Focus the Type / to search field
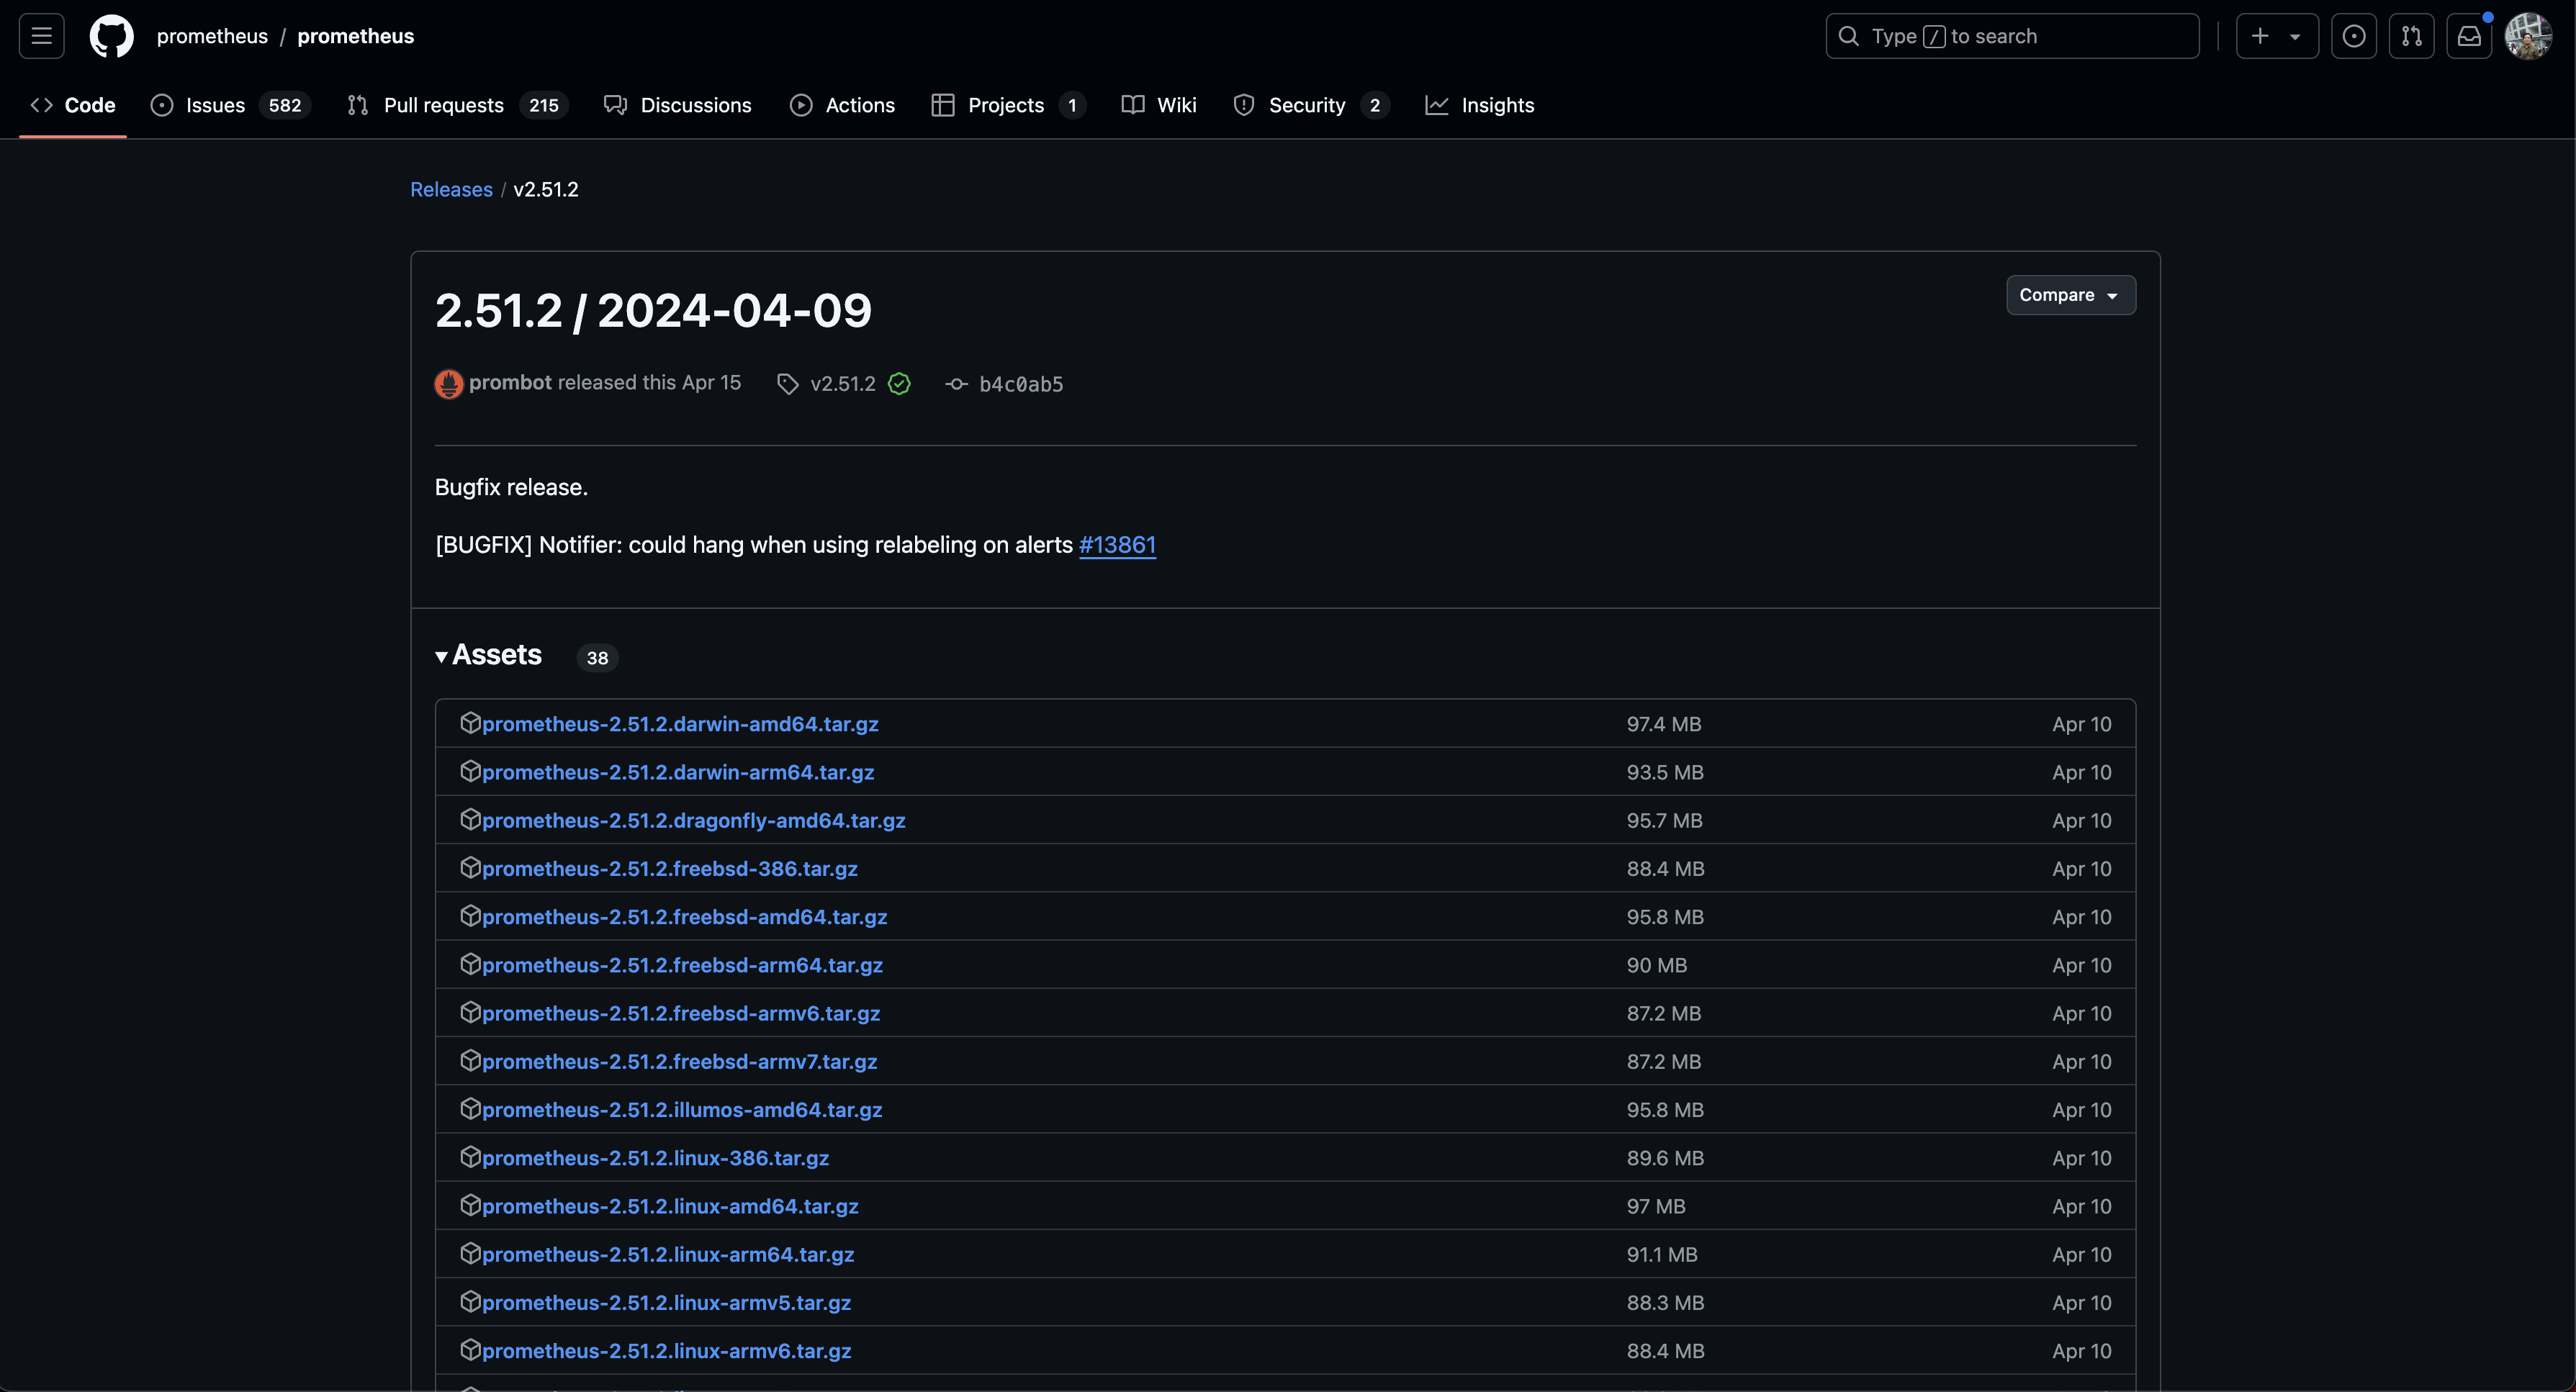The height and width of the screenshot is (1392, 2576). (x=2012, y=36)
